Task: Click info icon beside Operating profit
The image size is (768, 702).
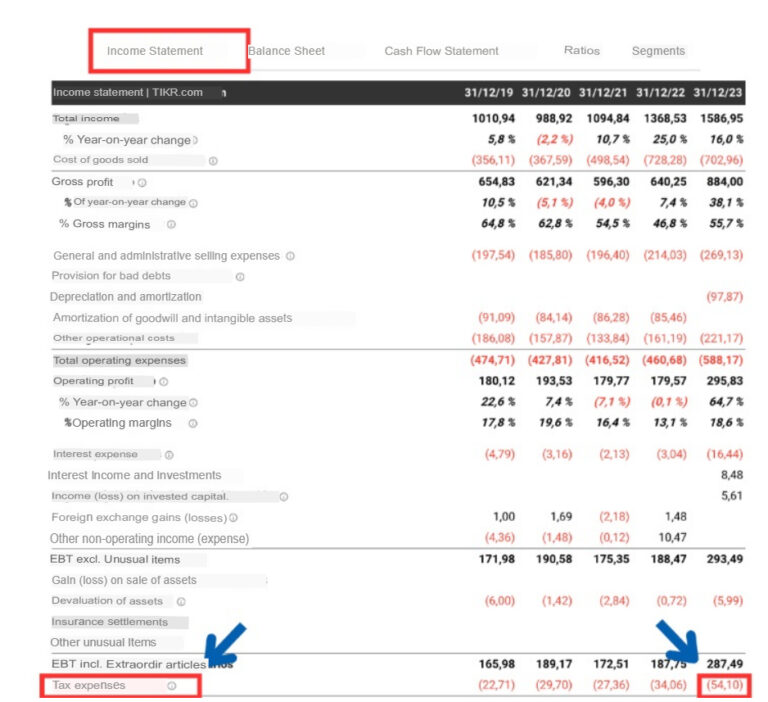Action: [163, 382]
